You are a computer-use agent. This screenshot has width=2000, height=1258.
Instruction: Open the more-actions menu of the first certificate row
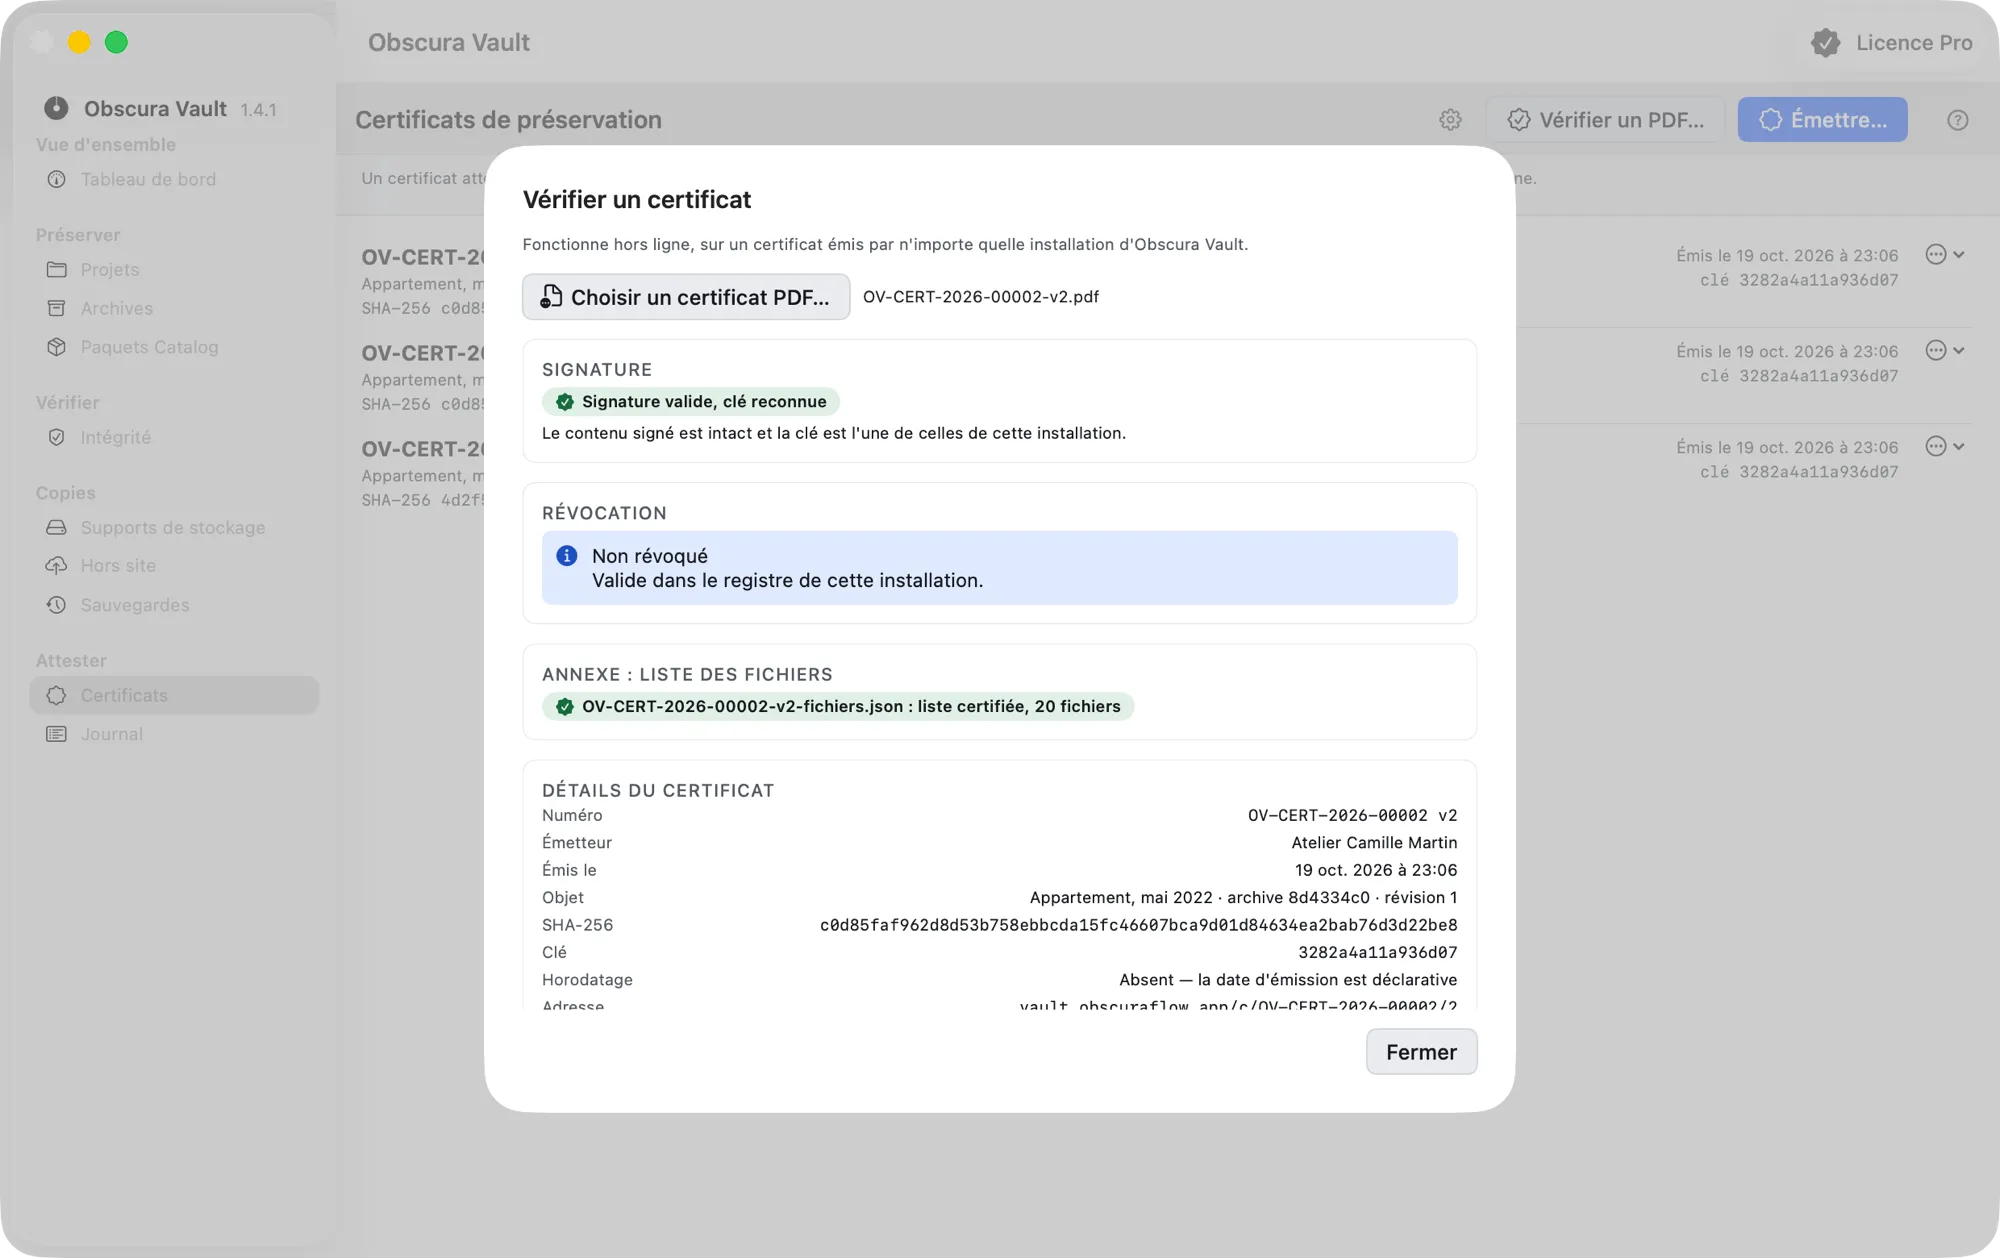point(1945,255)
